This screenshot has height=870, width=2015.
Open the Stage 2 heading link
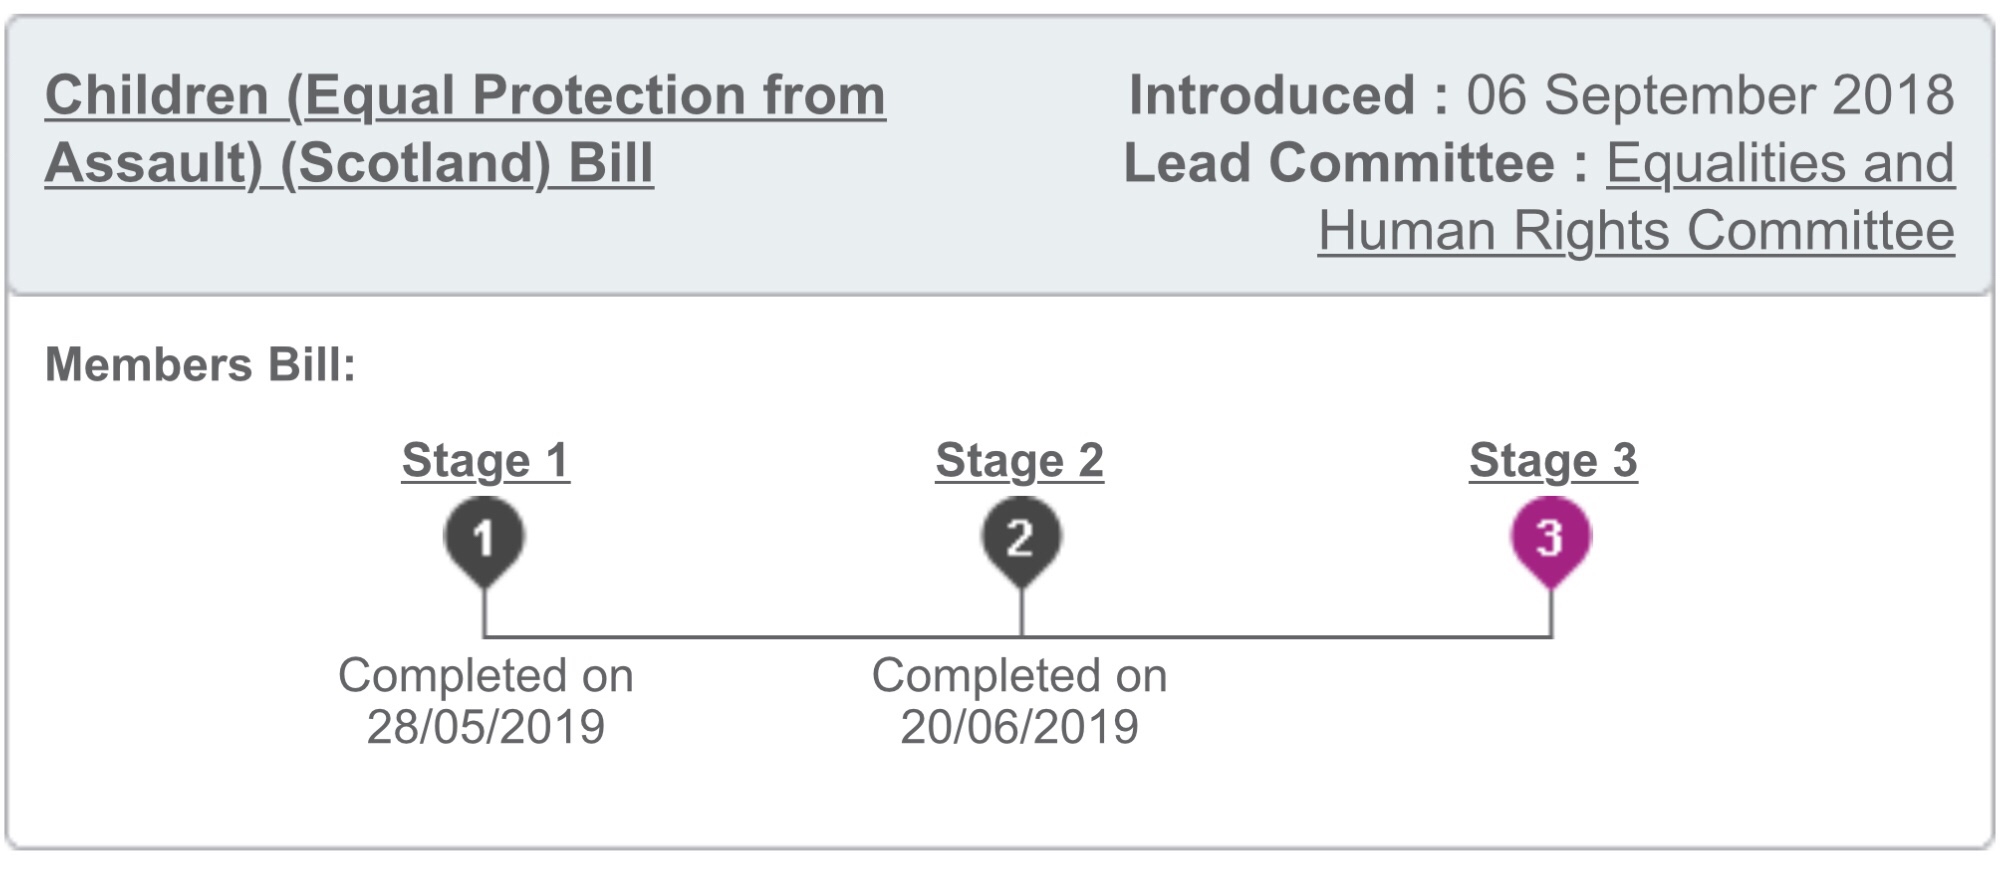(1019, 461)
